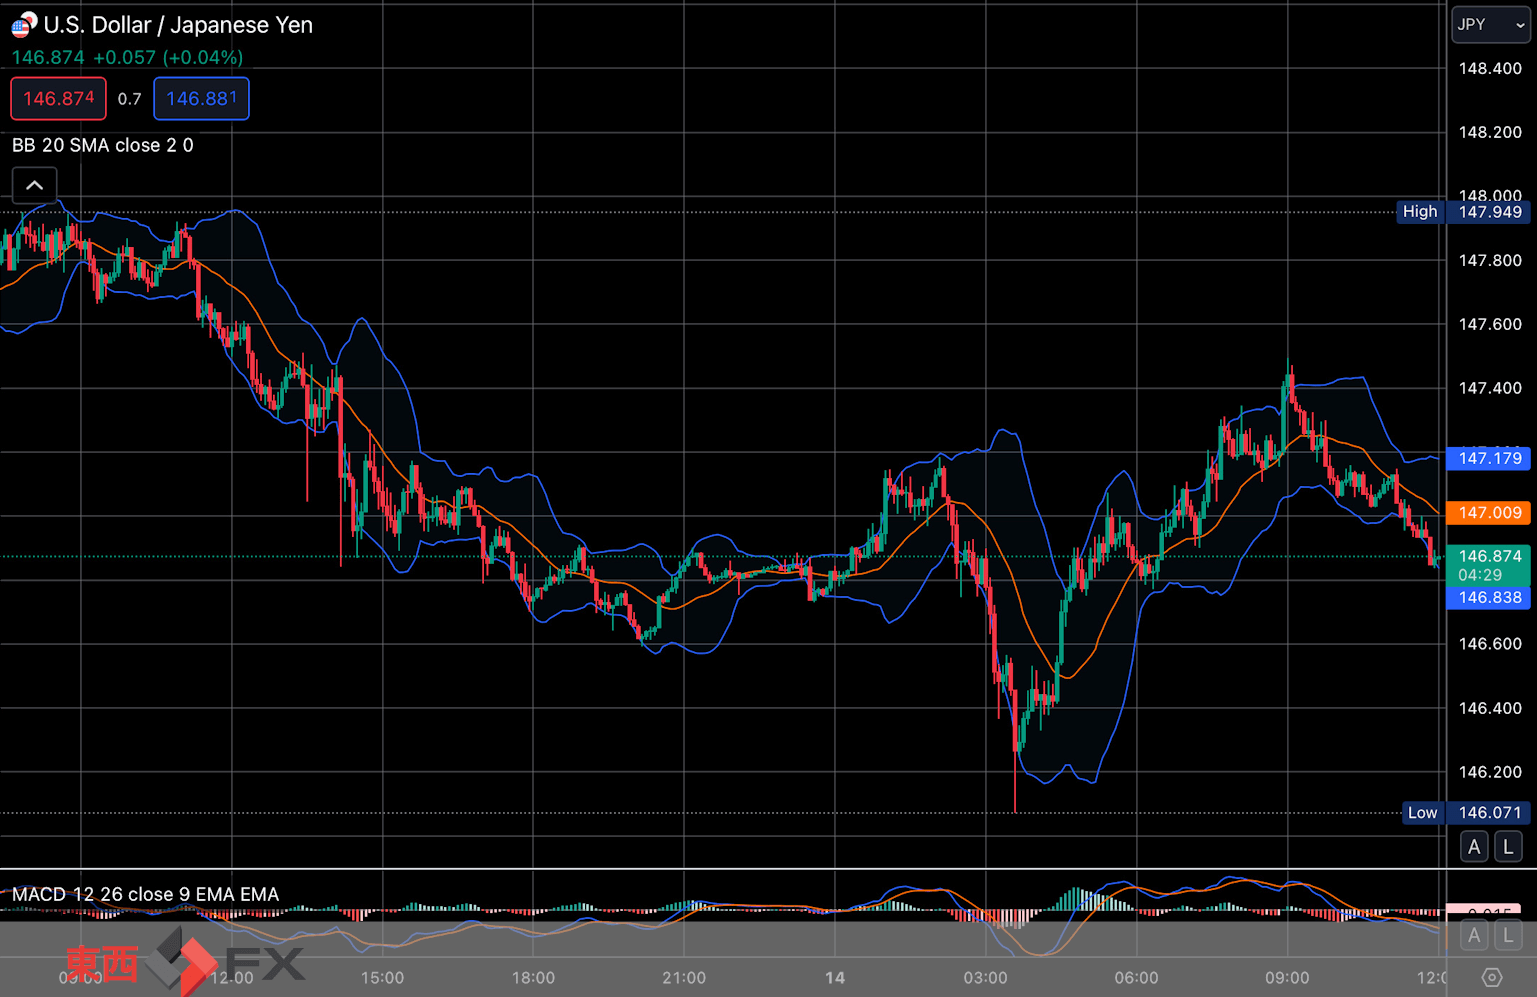Screen dimensions: 1537x997
Task: Click the High 147.949 price label
Action: (x=1463, y=211)
